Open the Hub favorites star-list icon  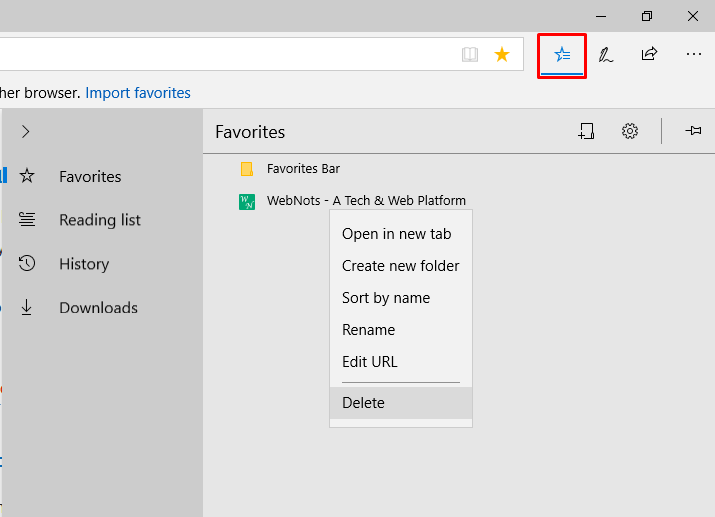click(x=562, y=55)
